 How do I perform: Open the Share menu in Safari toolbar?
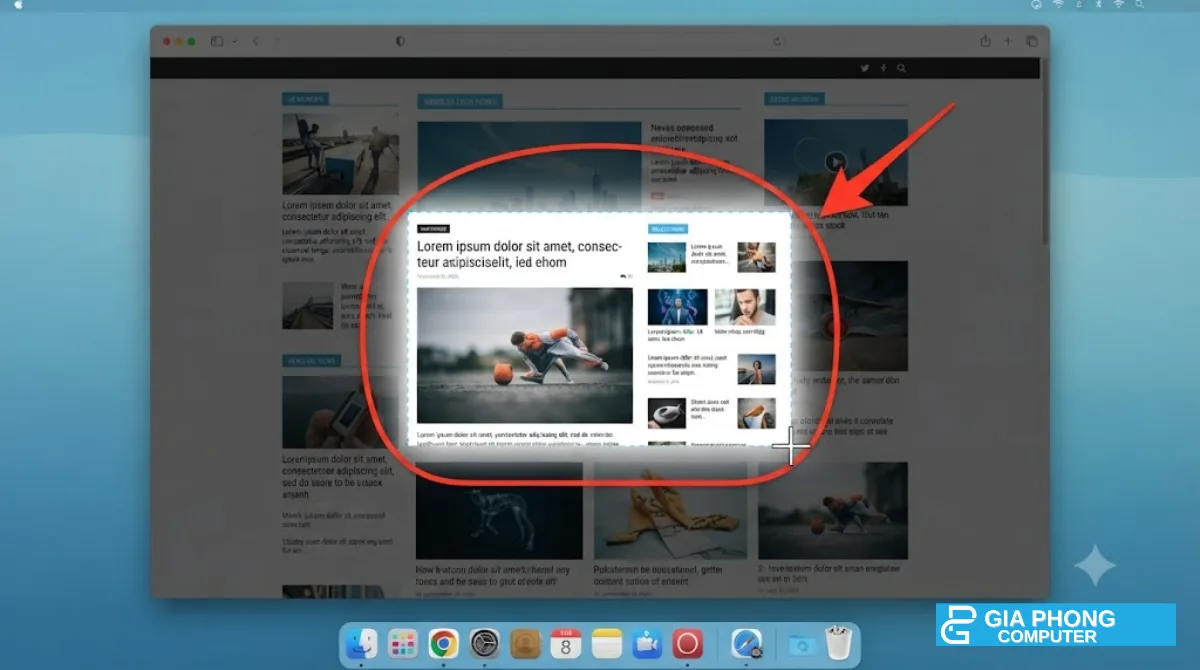pyautogui.click(x=985, y=41)
